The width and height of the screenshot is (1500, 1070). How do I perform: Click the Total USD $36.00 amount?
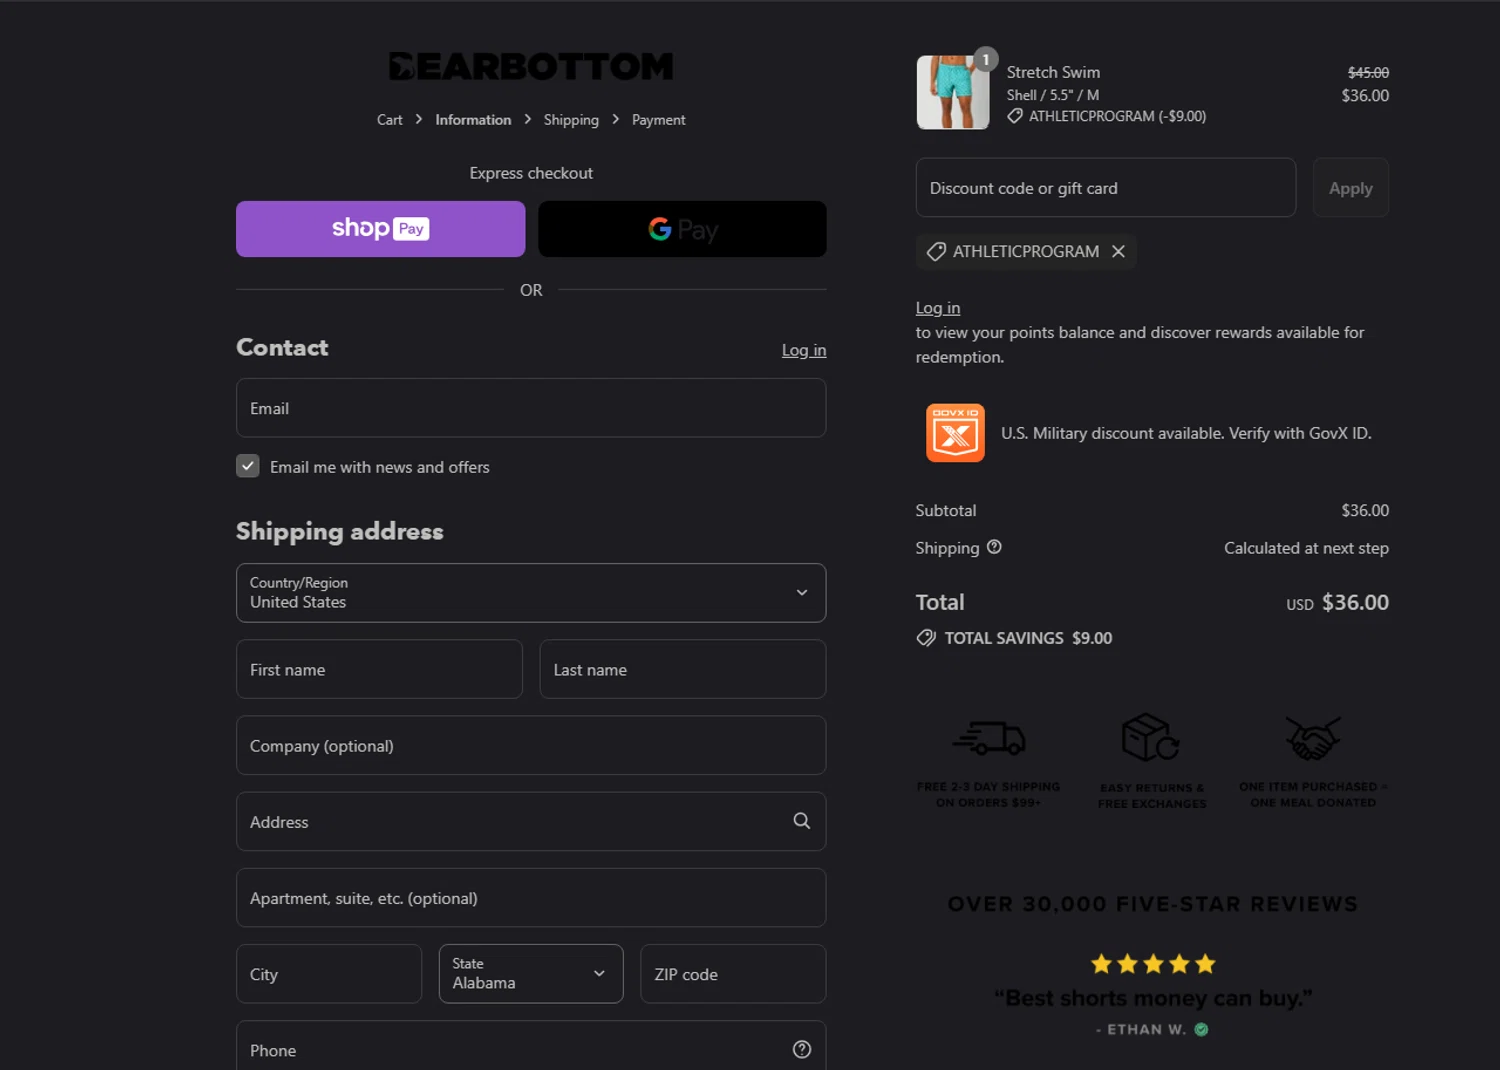coord(1337,602)
